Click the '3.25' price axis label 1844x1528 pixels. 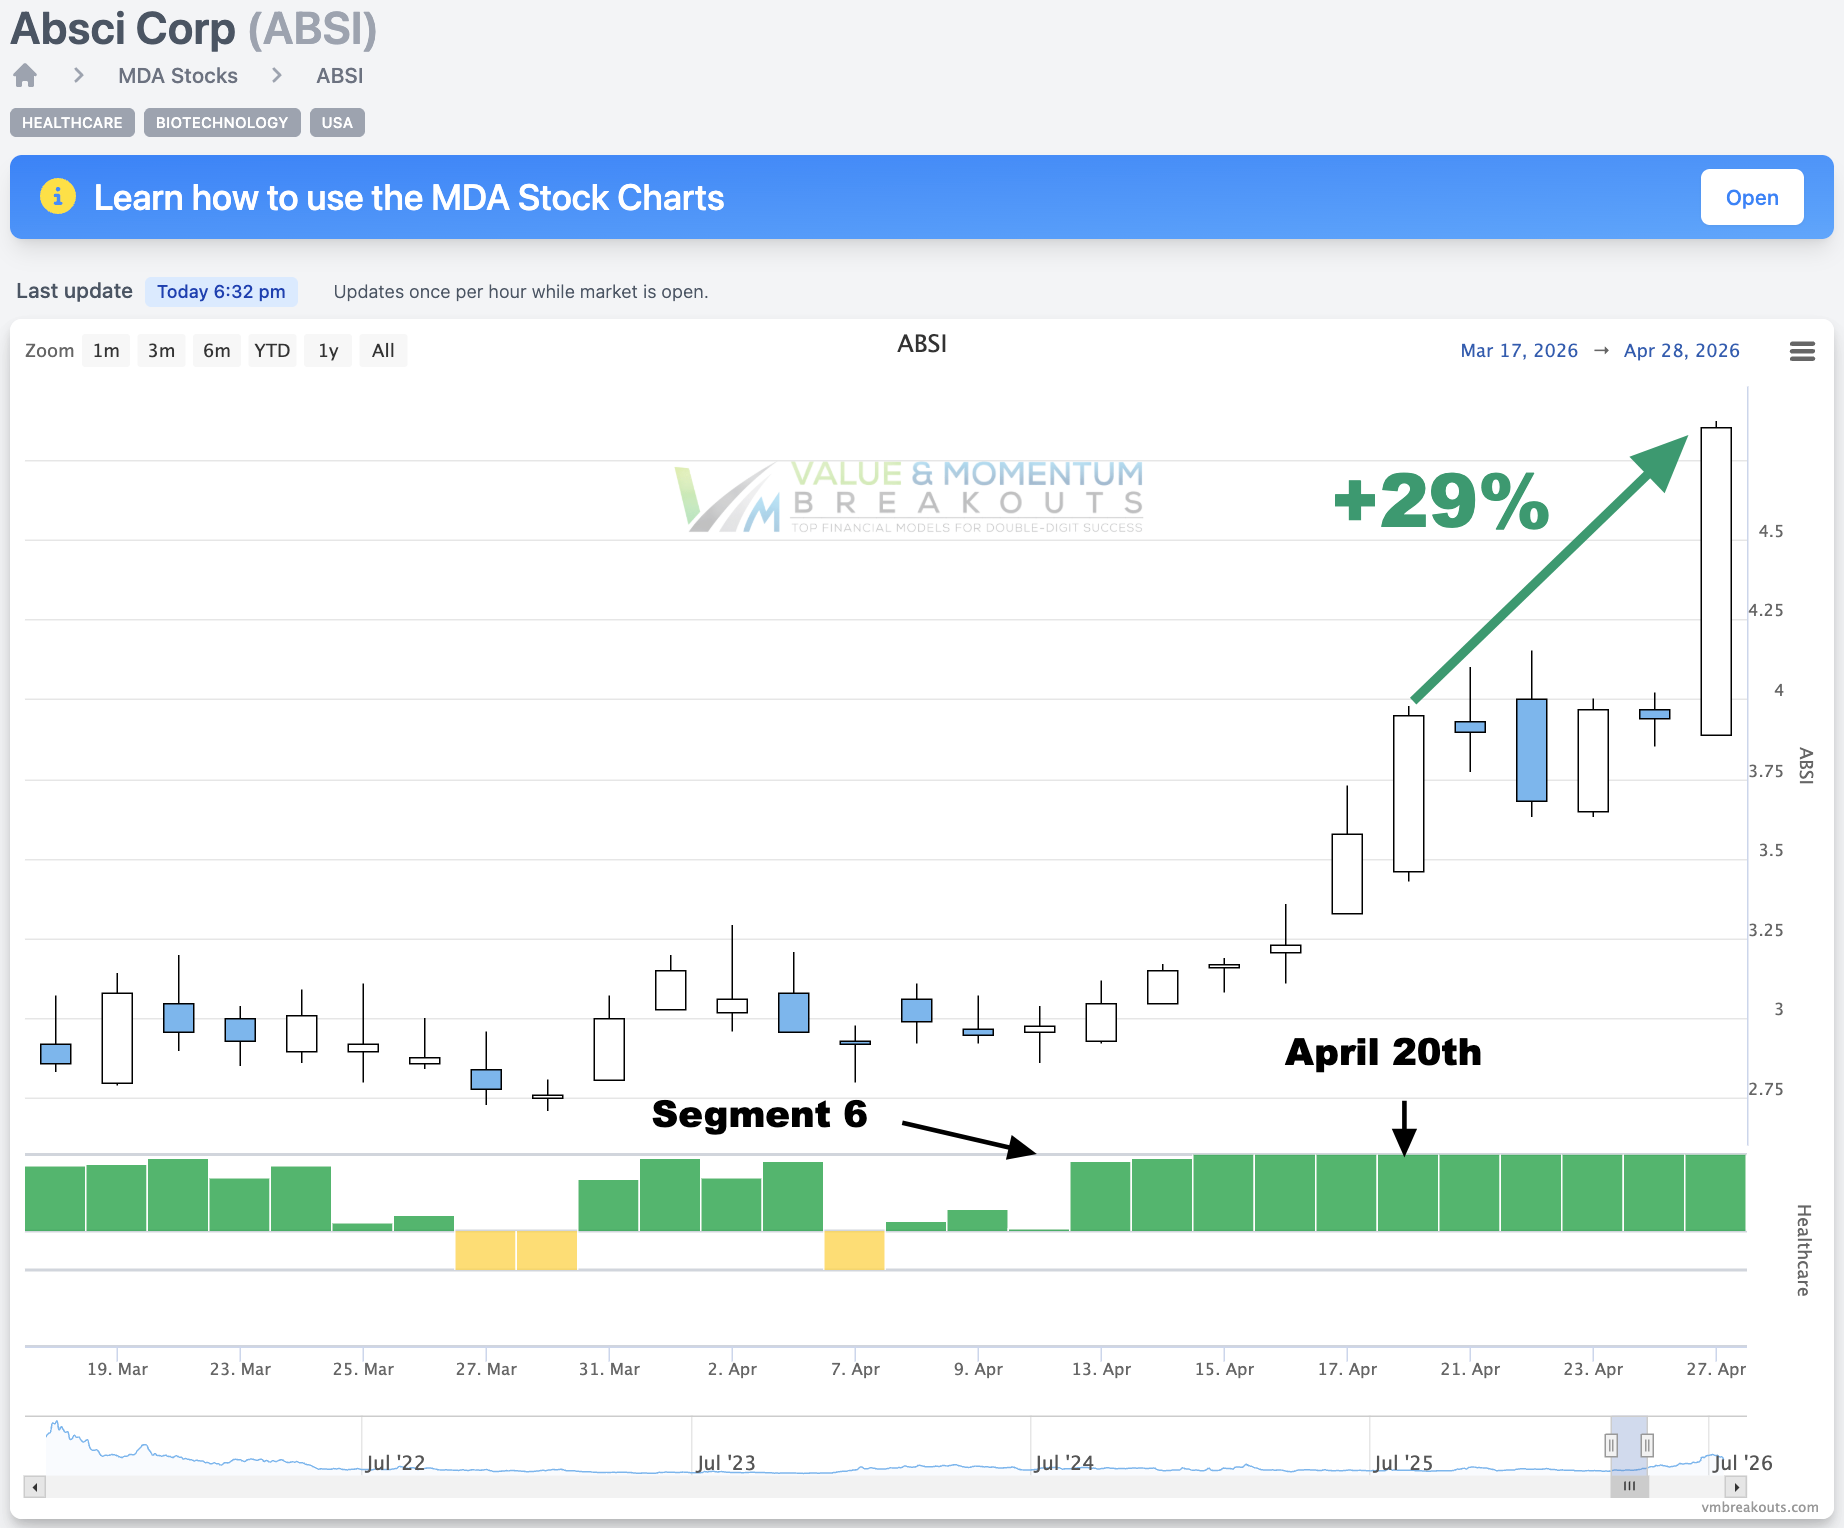point(1766,930)
